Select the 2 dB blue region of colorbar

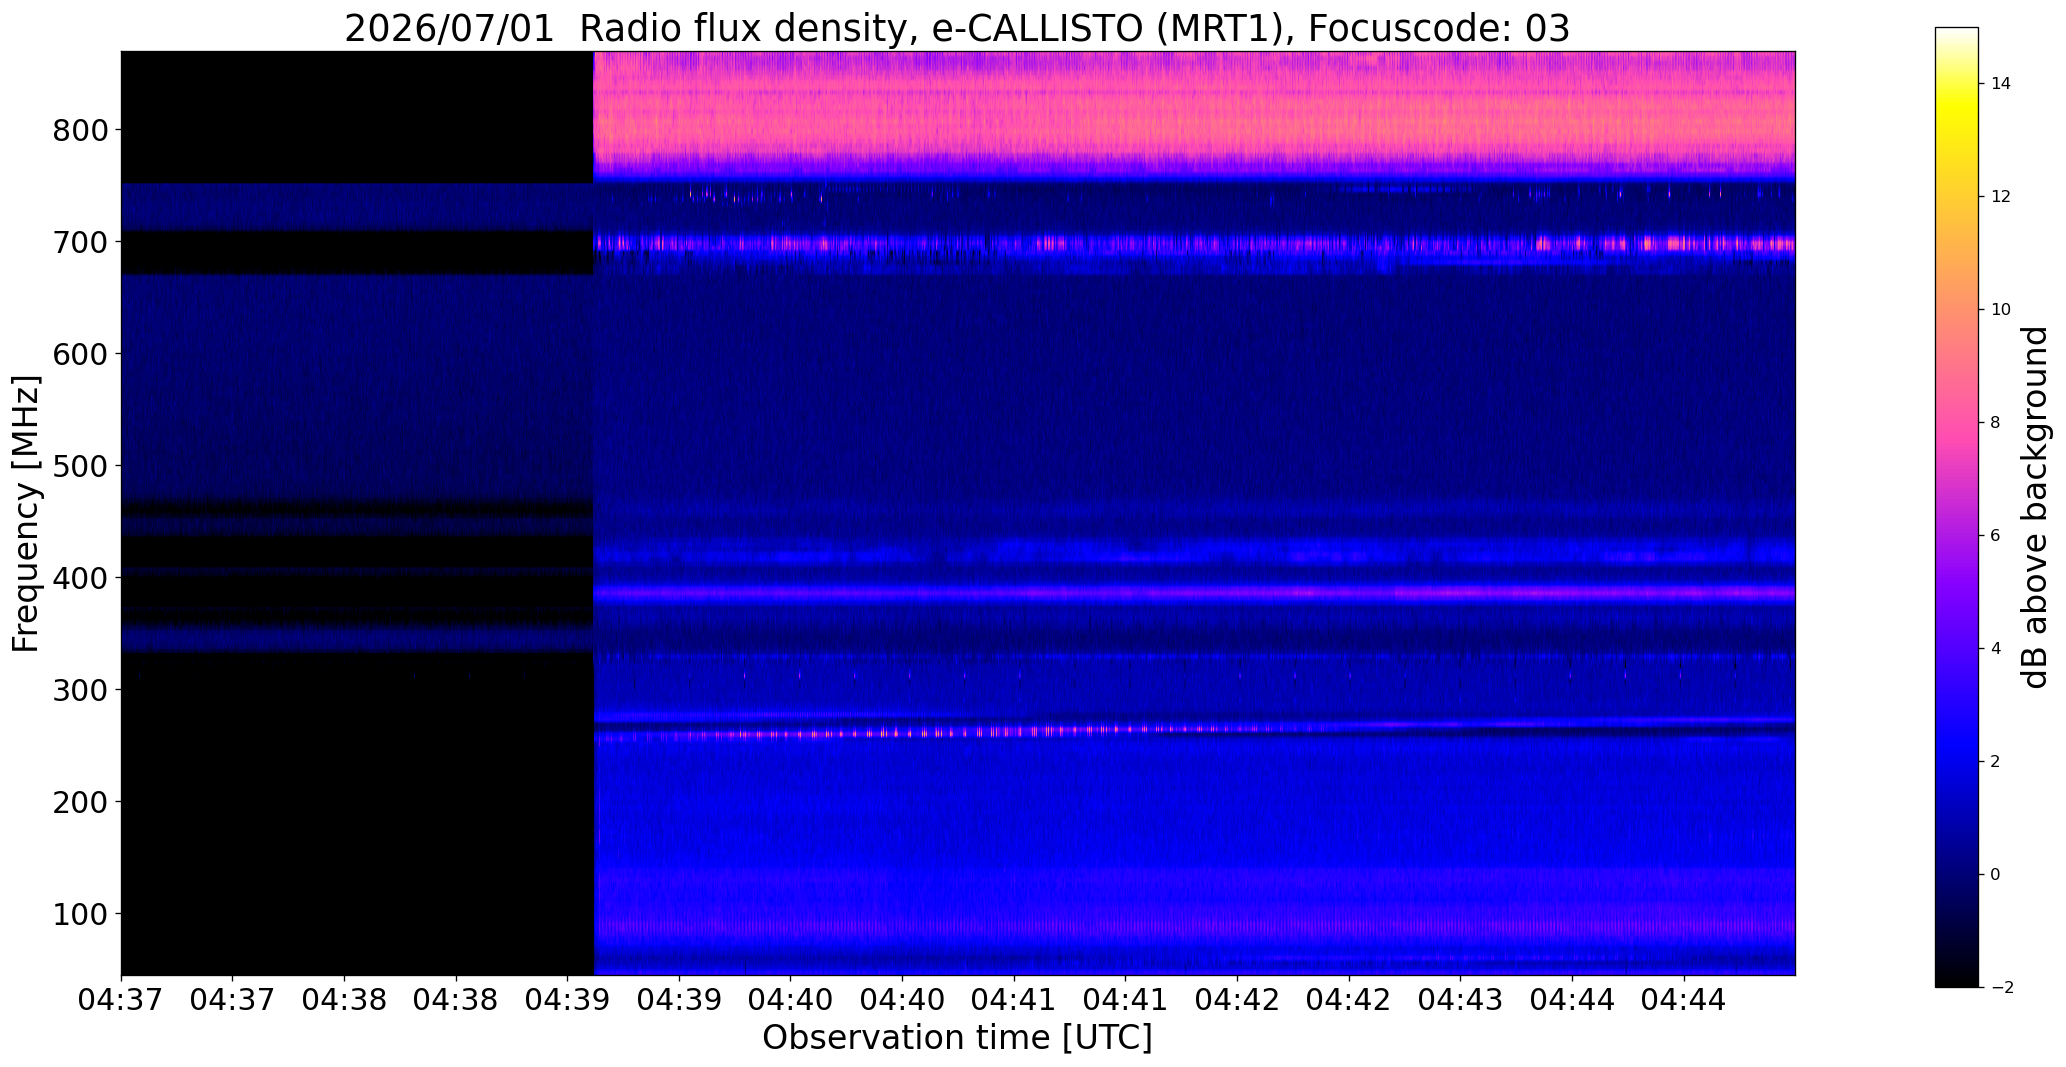1957,761
